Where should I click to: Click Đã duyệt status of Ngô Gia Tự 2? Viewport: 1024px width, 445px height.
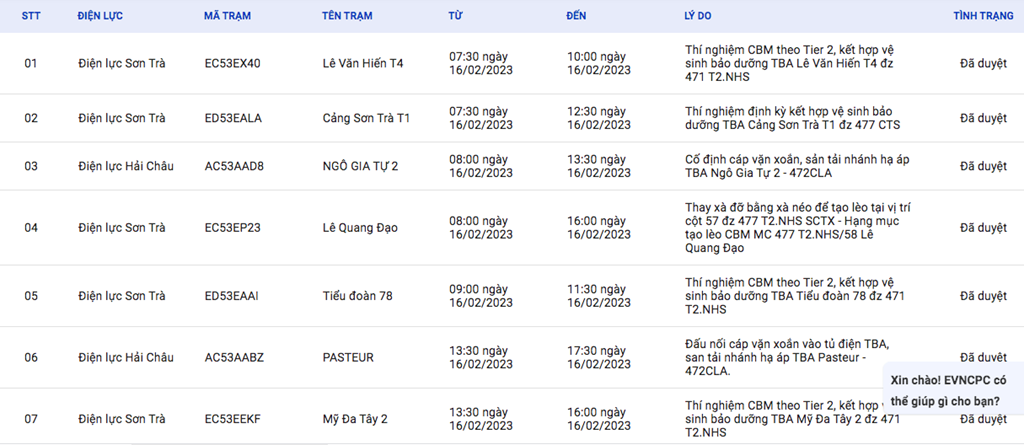pos(983,166)
